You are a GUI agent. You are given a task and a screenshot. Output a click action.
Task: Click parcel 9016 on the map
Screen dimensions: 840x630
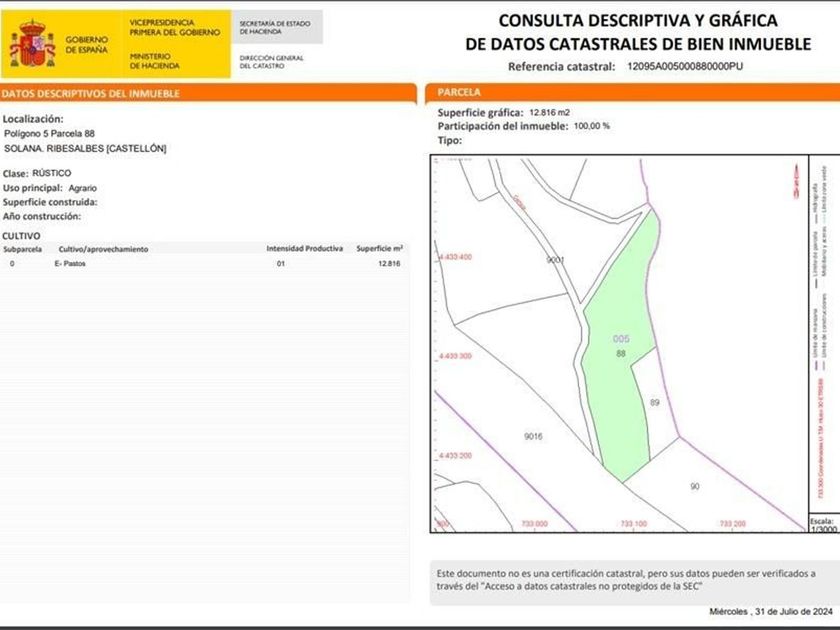(x=533, y=437)
